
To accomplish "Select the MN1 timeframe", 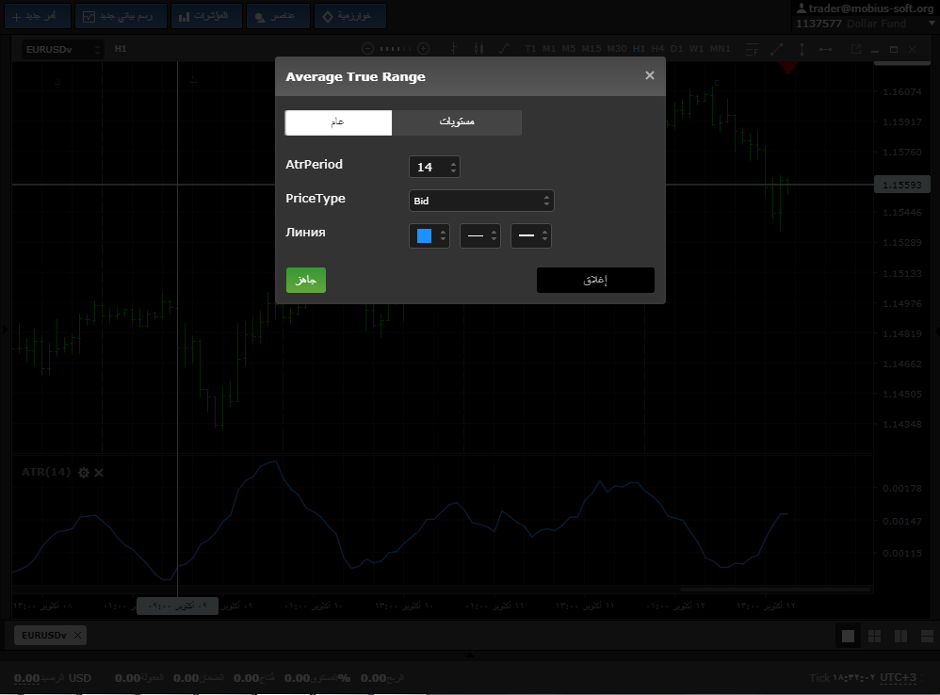I will [720, 49].
